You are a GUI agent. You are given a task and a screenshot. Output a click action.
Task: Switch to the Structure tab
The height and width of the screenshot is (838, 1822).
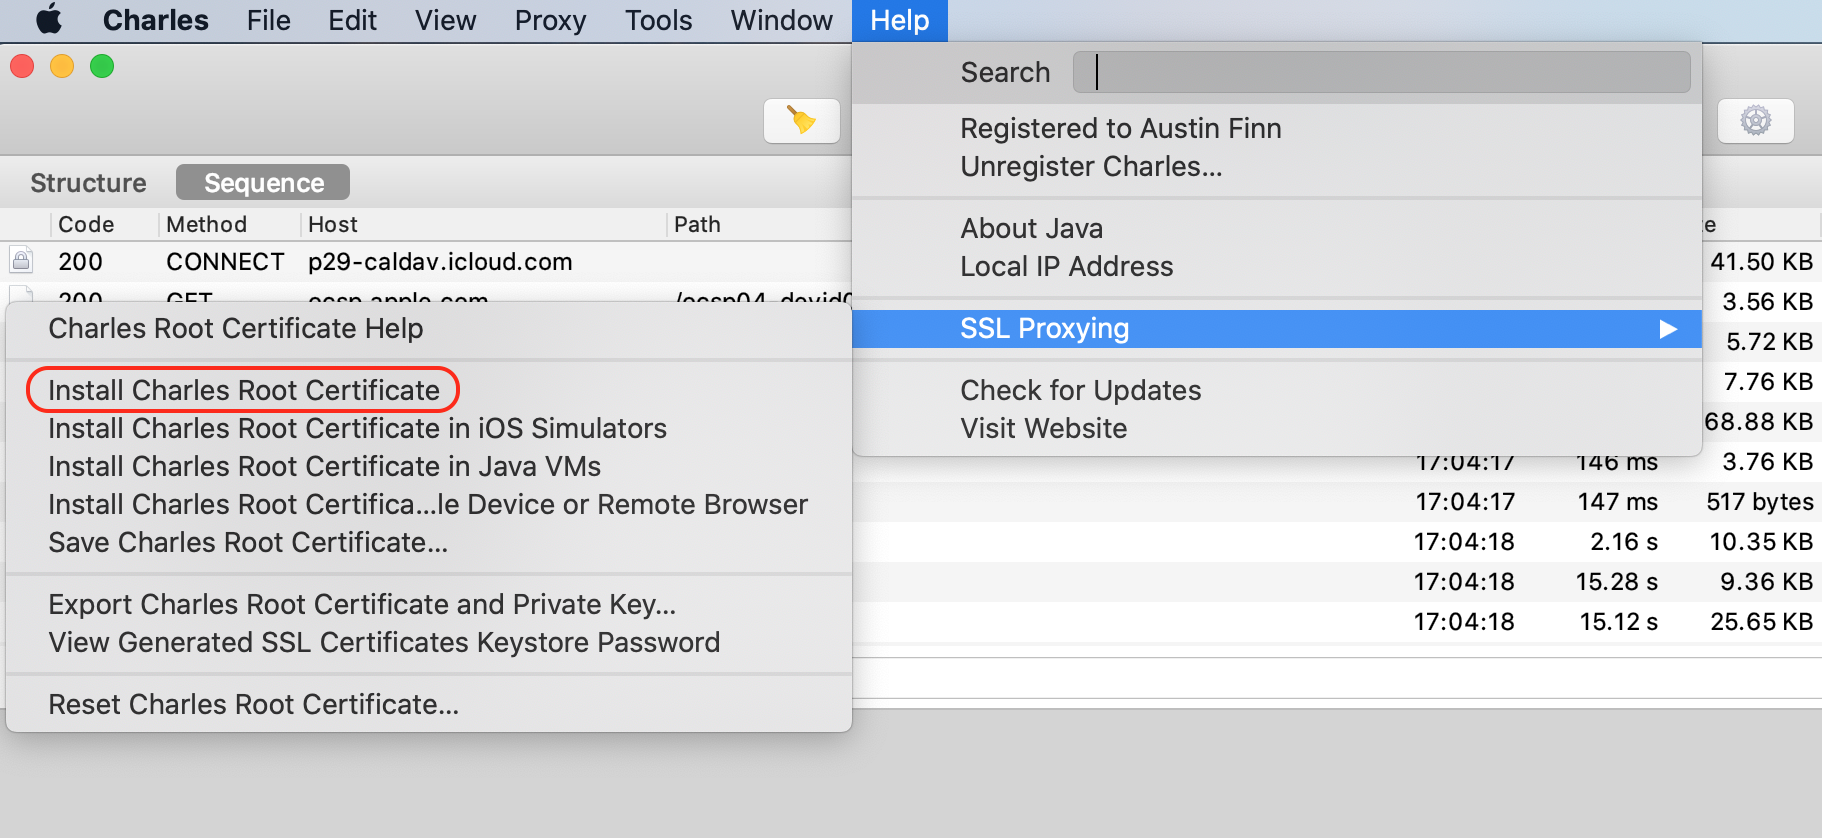(x=88, y=183)
